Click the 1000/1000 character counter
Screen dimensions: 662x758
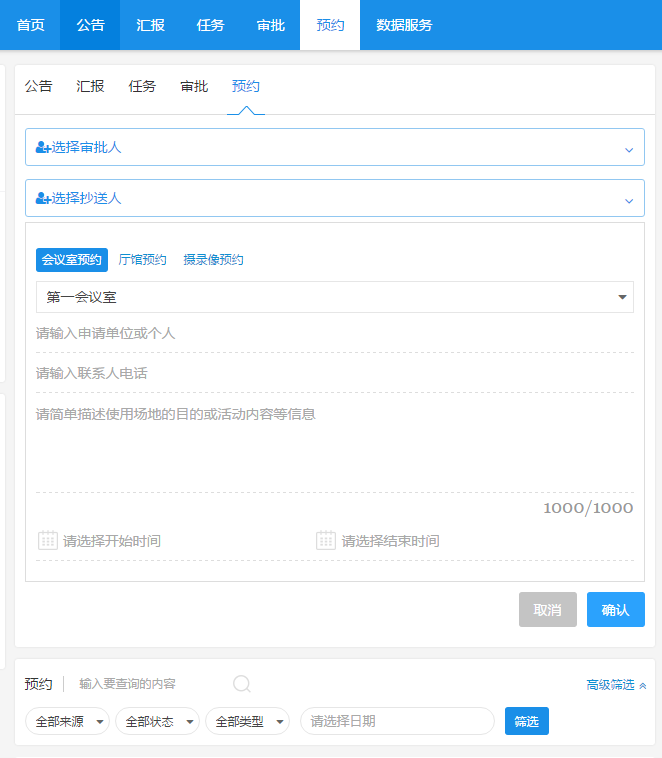point(588,508)
